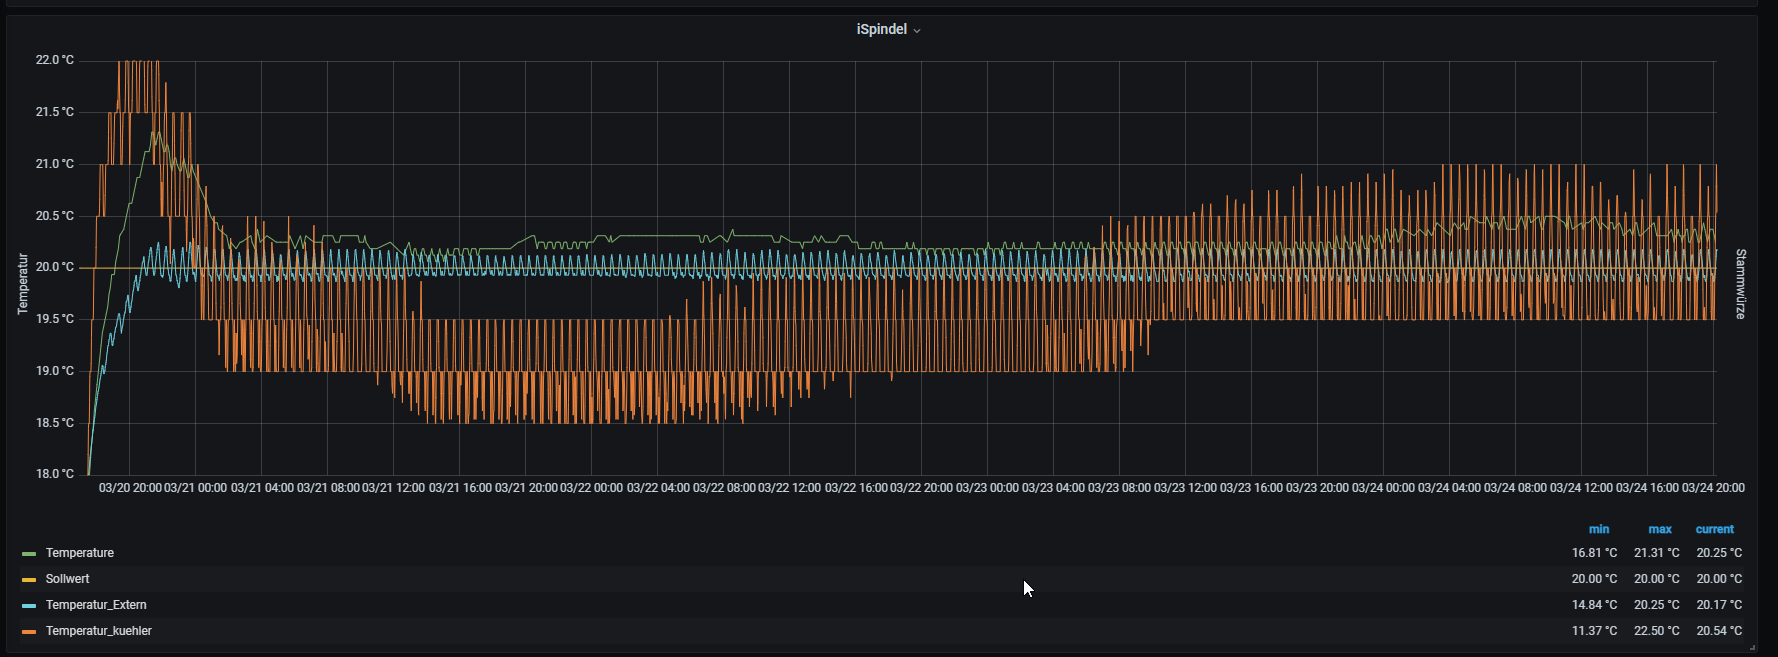Click the Temperatur left axis label
The height and width of the screenshot is (657, 1778).
pyautogui.click(x=23, y=284)
